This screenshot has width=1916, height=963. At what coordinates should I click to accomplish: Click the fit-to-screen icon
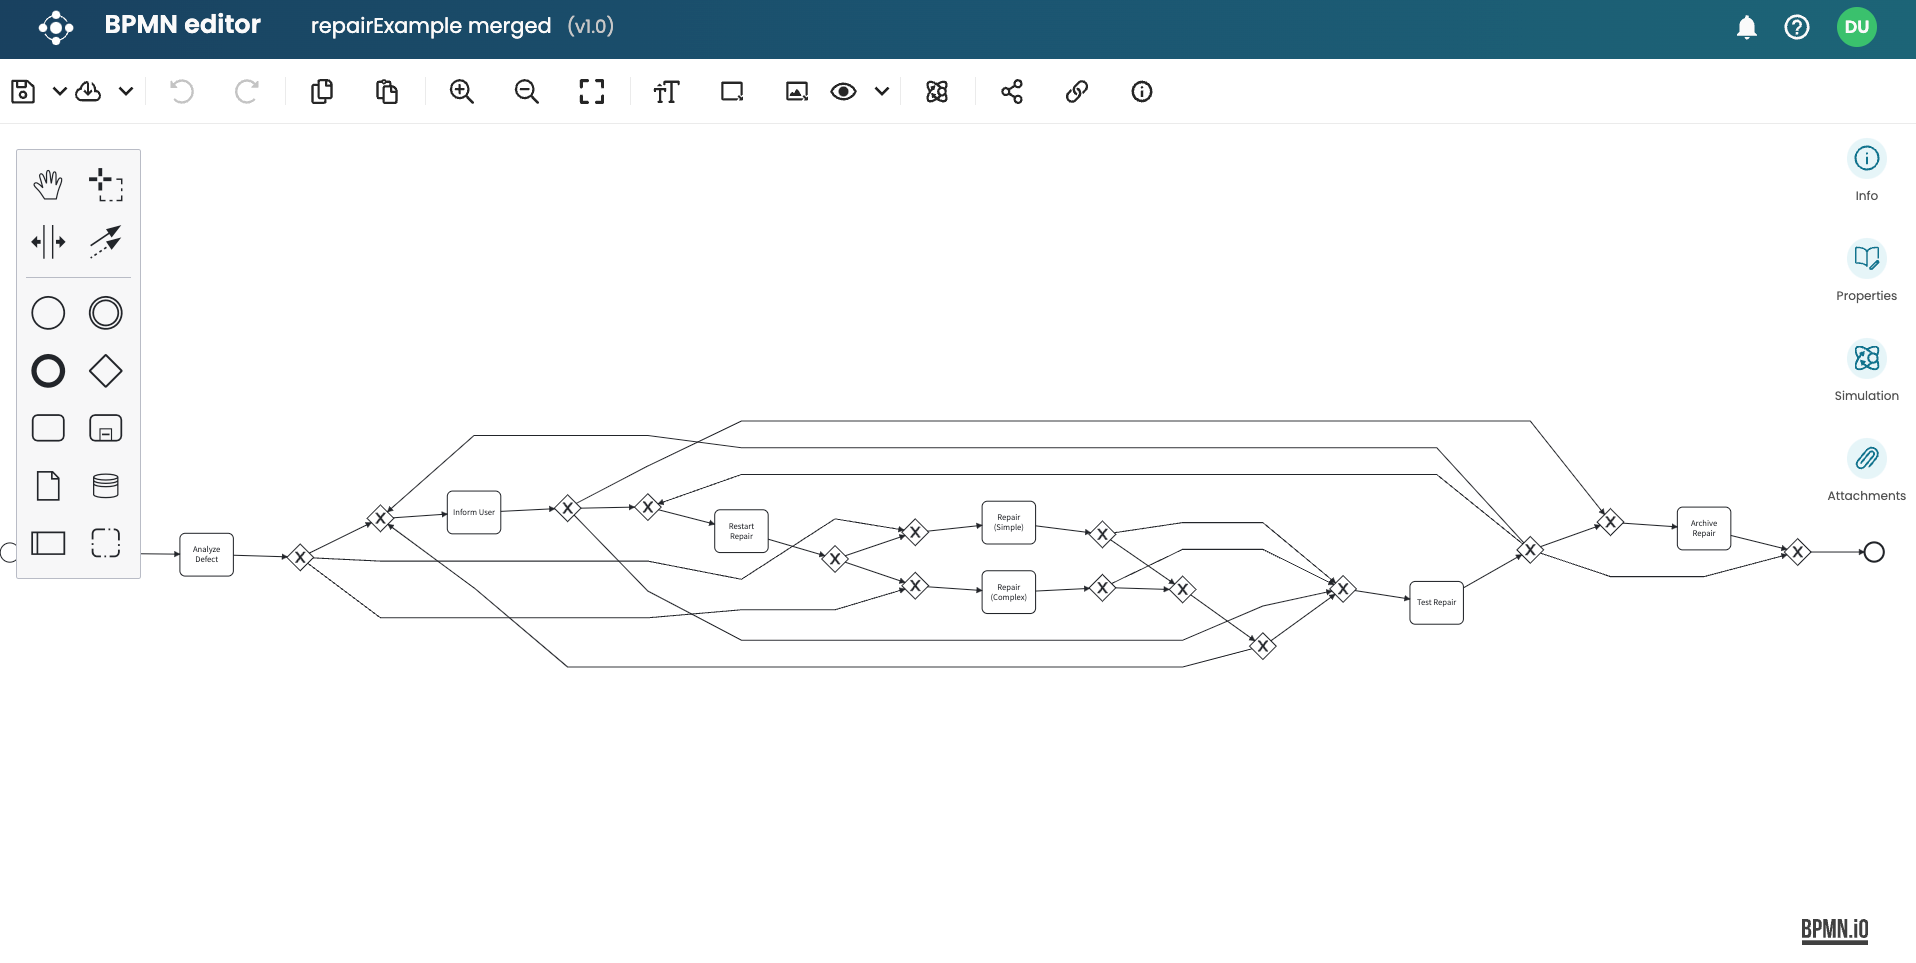[592, 92]
